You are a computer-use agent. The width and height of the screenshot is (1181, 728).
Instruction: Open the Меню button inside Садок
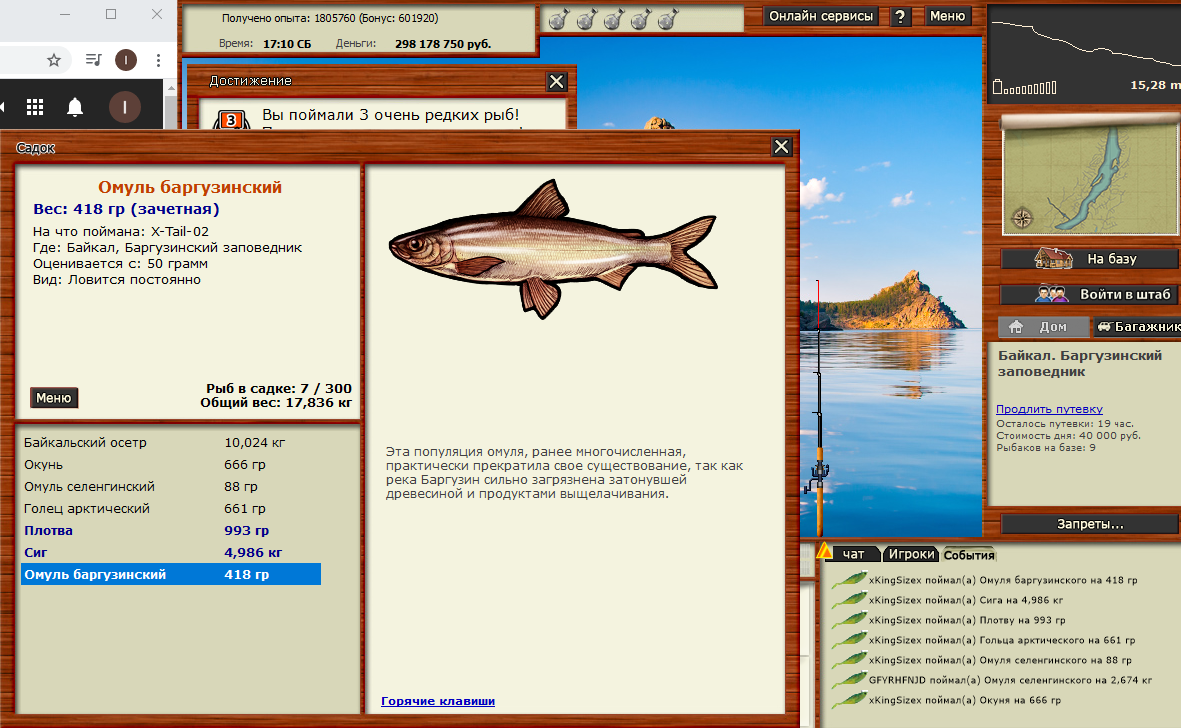pos(54,398)
